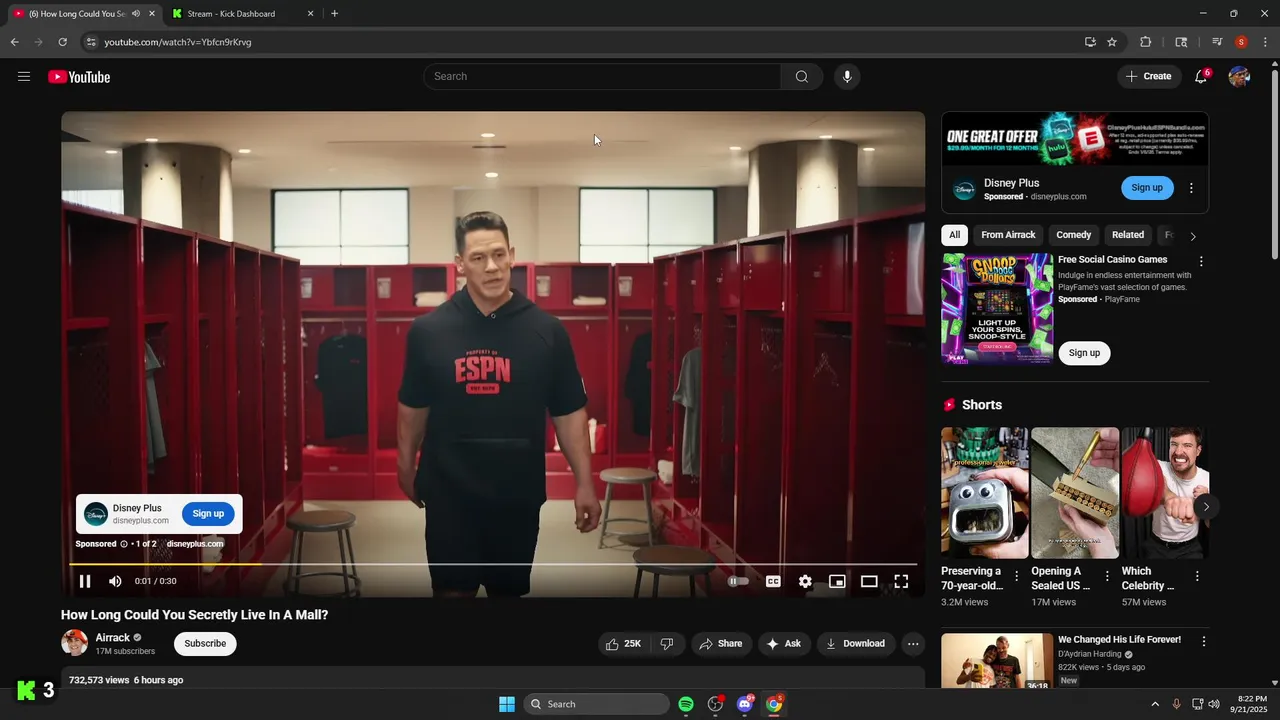Open the account avatar menu
This screenshot has height=720, width=1280.
(x=1239, y=77)
